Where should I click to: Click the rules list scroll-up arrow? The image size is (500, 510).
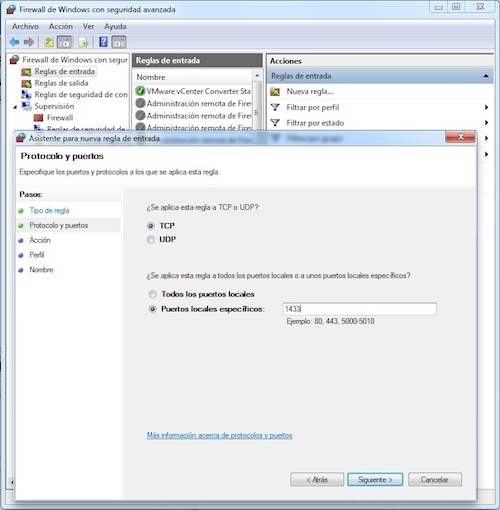(x=257, y=76)
